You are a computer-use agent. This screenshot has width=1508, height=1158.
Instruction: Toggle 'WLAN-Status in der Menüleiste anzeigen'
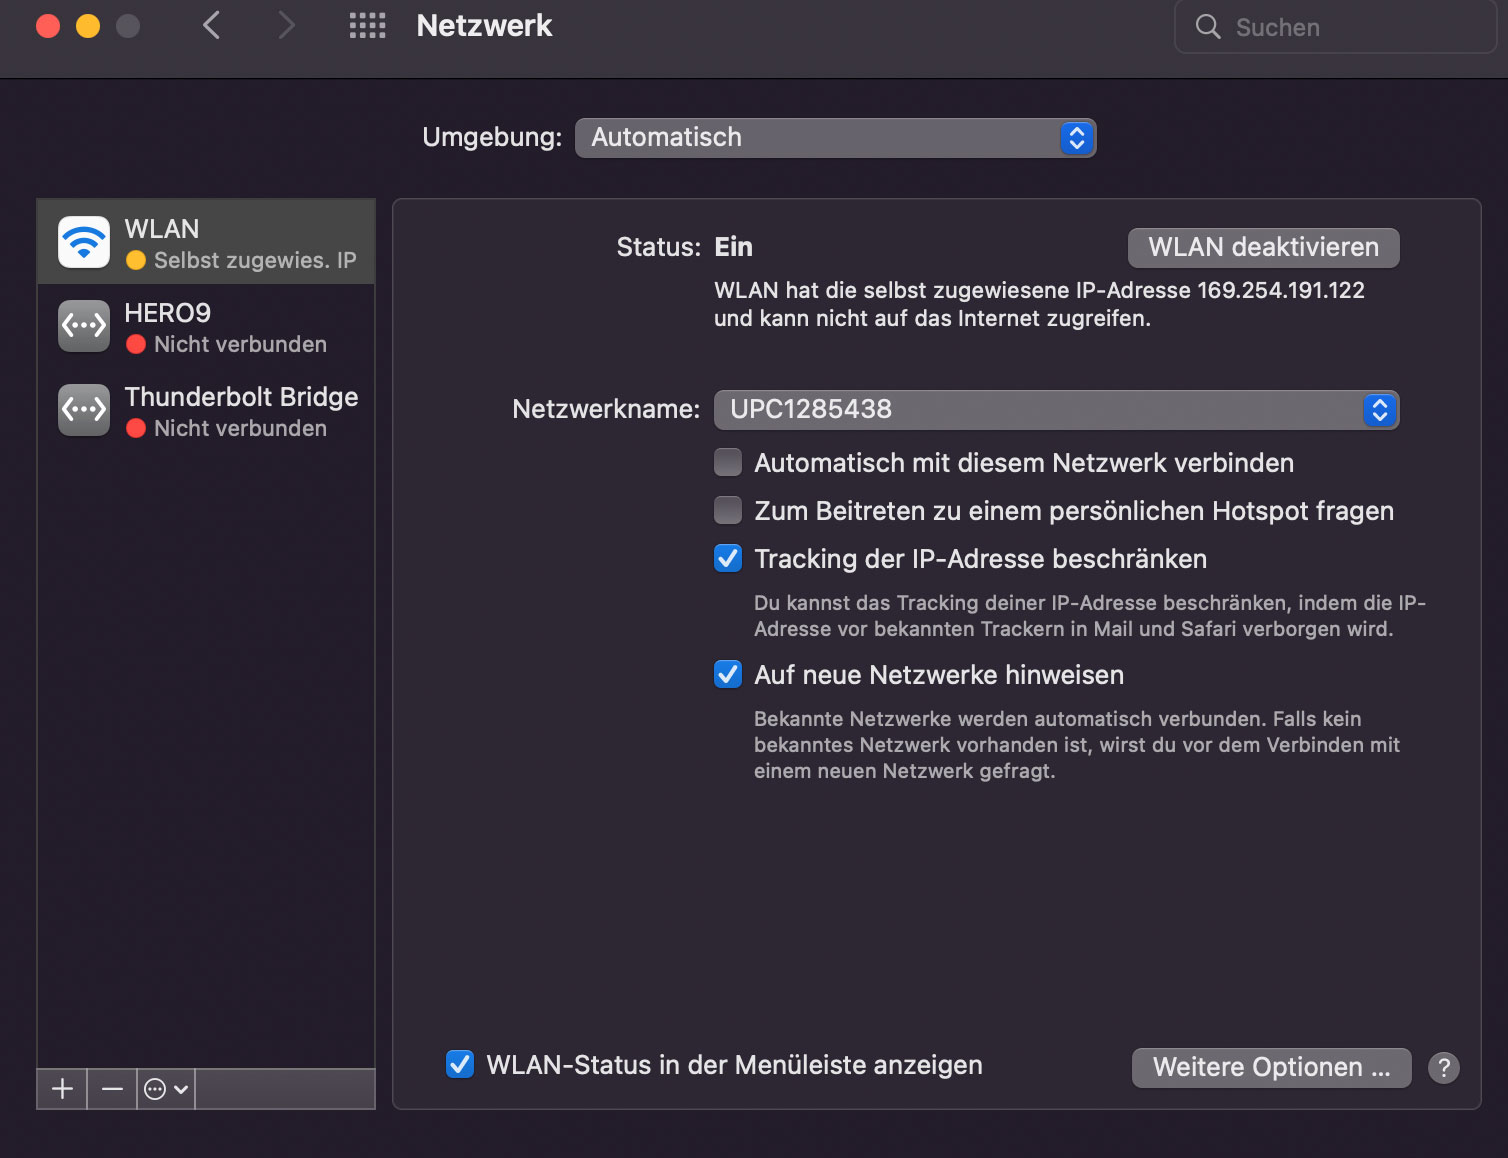[460, 1064]
